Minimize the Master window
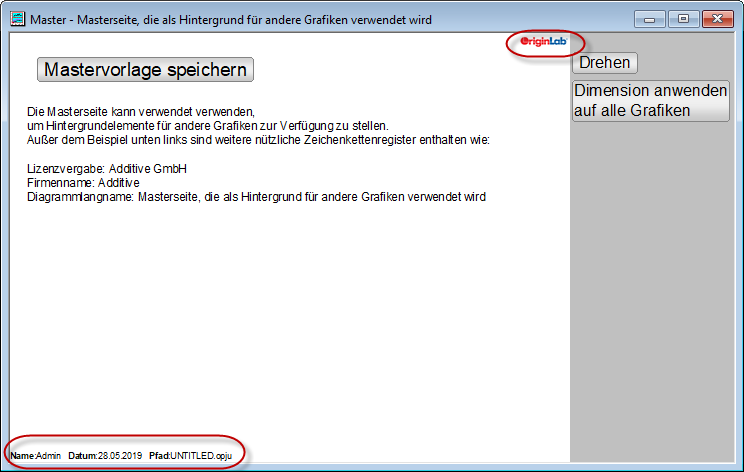 pos(650,19)
